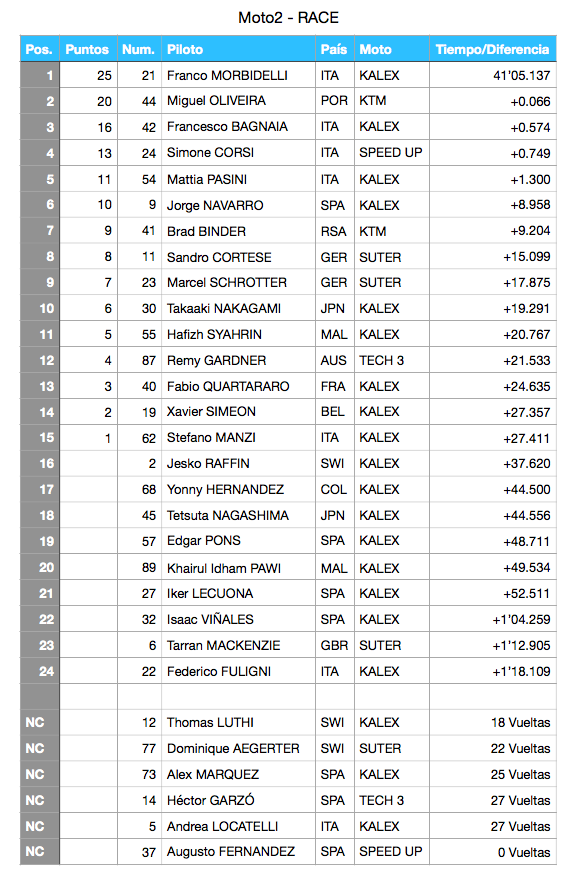580x884 pixels.
Task: Click the Puntos column header
Action: 88,49
